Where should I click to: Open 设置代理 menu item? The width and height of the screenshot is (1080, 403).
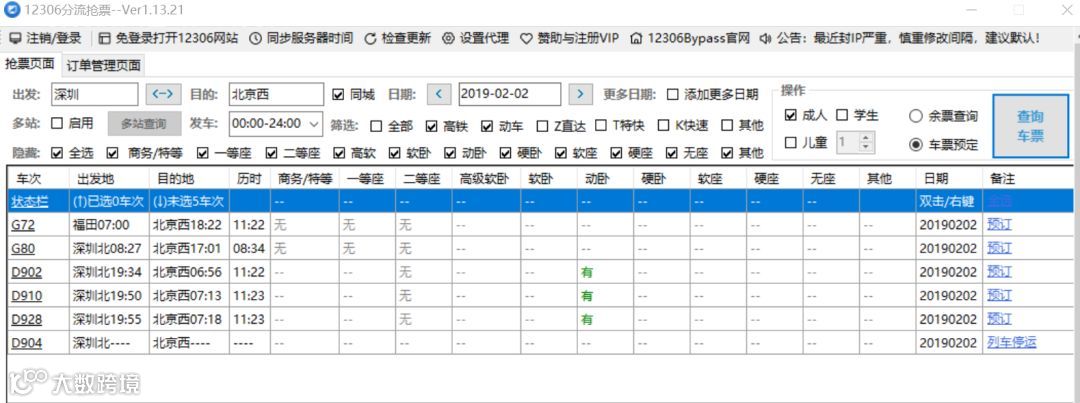[476, 38]
